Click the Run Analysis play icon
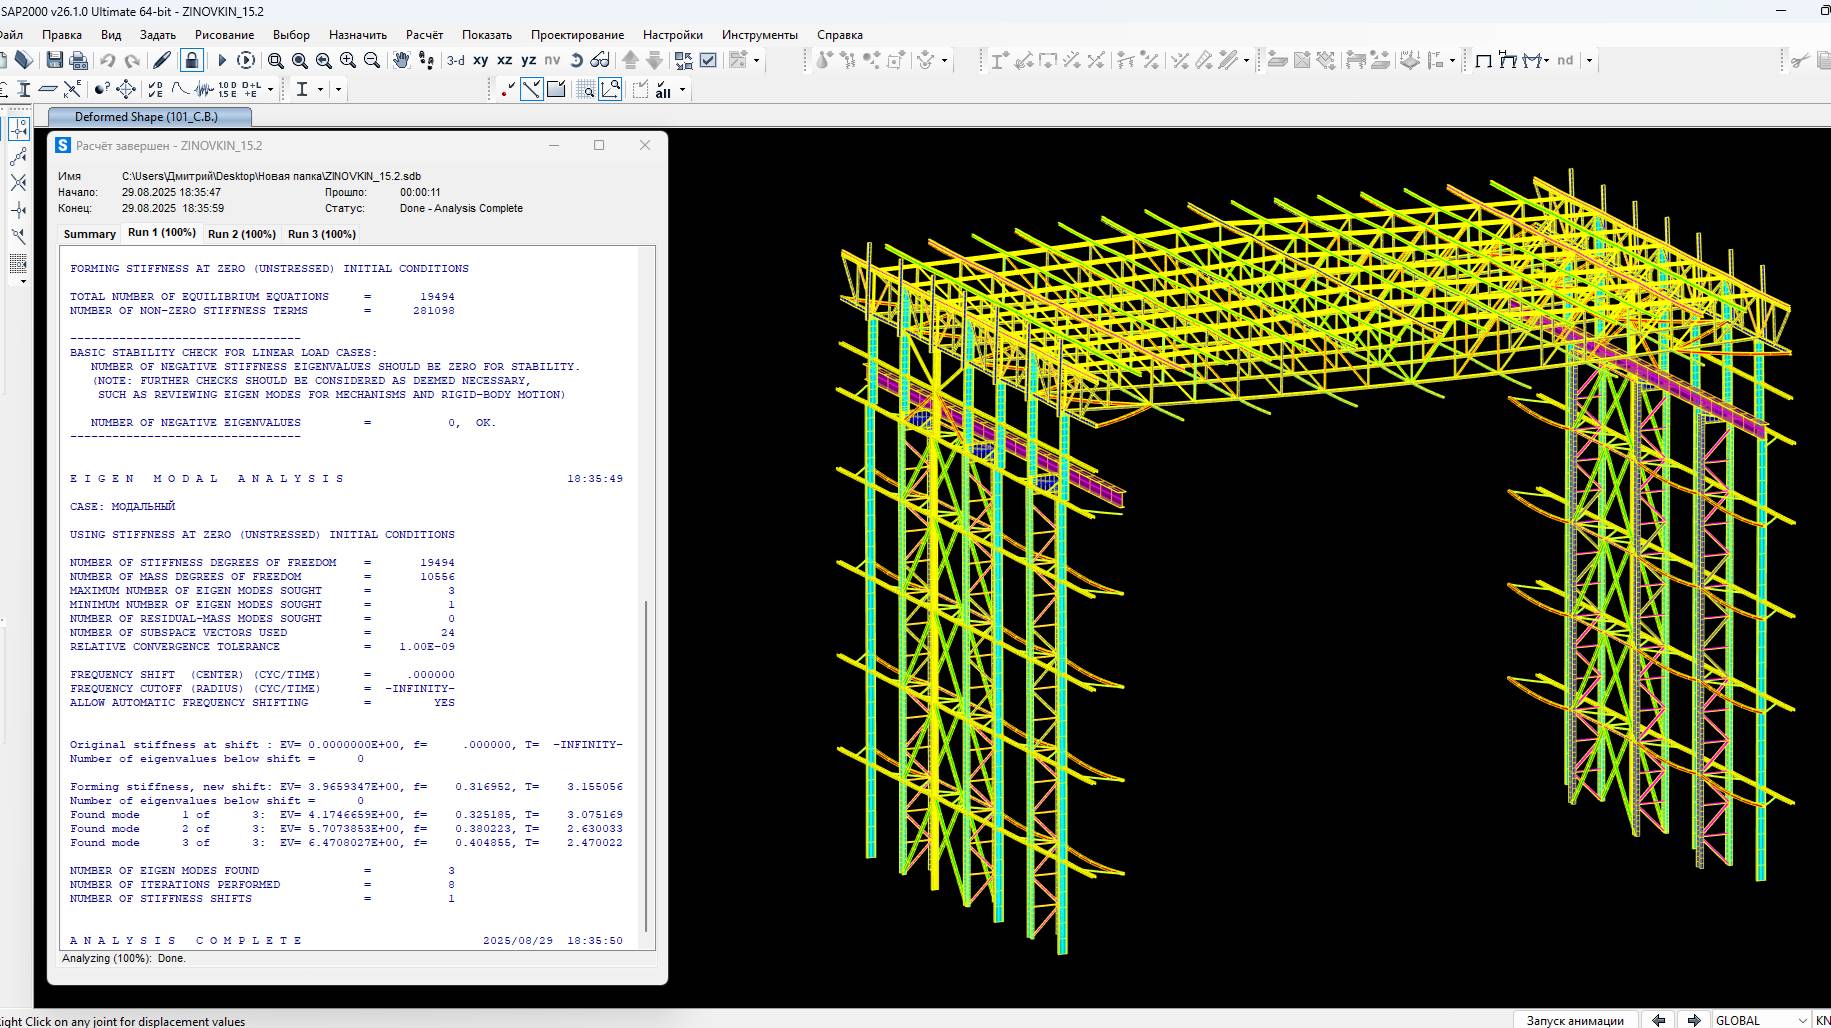Screen dimensions: 1831x1028 (x=222, y=61)
